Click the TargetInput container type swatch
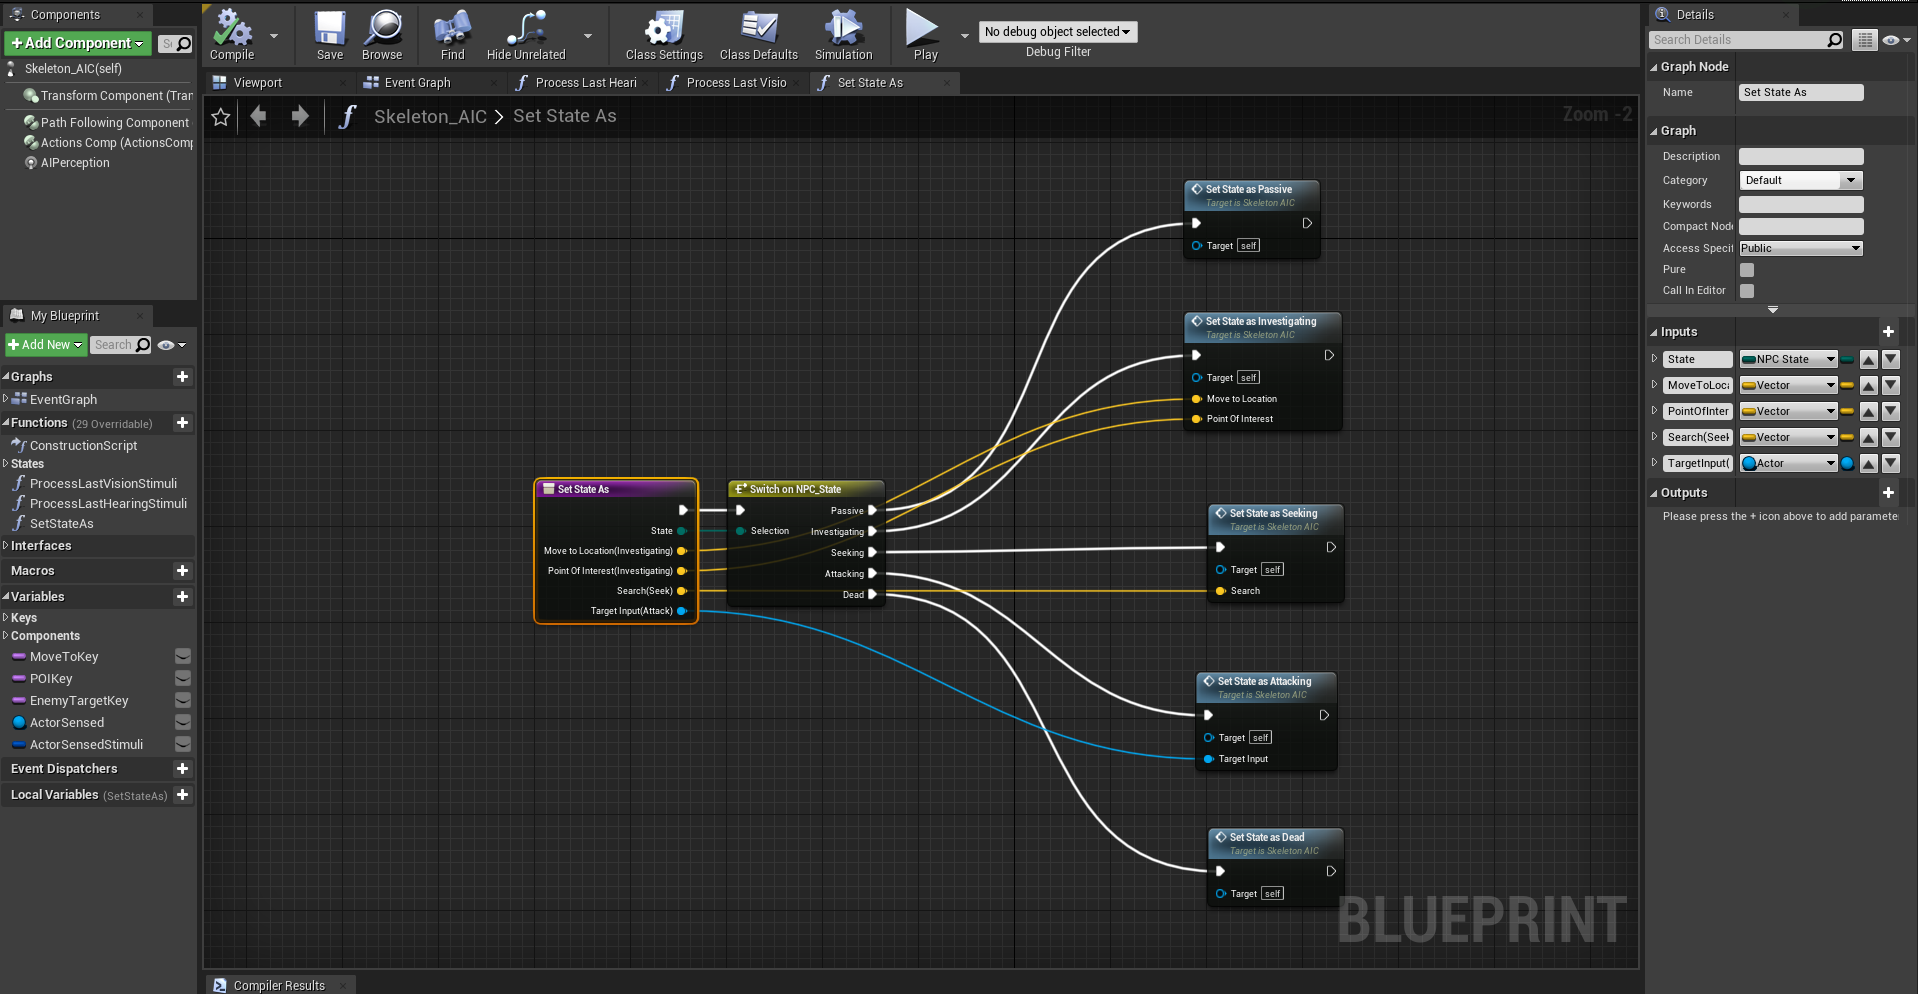This screenshot has height=994, width=1918. 1847,464
